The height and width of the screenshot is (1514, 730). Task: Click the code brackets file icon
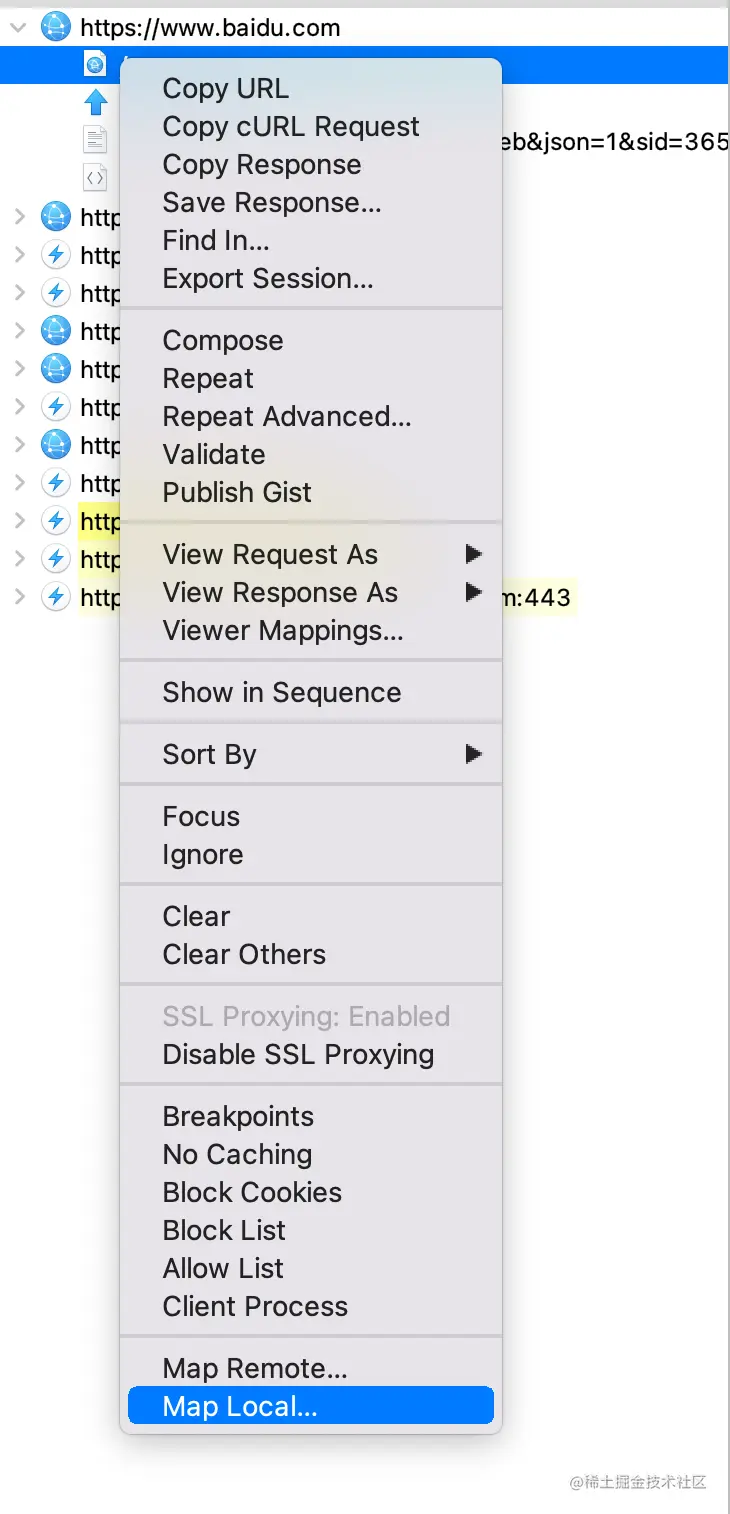95,178
